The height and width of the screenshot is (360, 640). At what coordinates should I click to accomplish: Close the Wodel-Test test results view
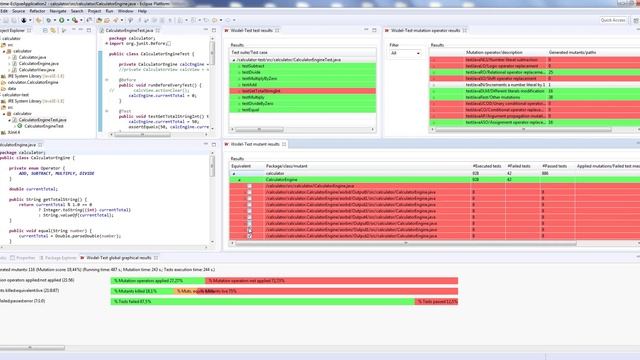(x=277, y=30)
